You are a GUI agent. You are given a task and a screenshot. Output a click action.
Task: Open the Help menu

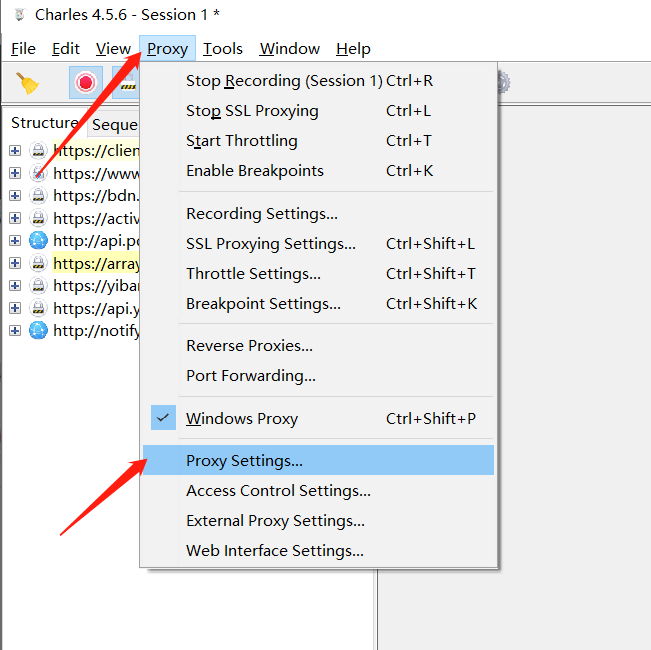(x=353, y=49)
